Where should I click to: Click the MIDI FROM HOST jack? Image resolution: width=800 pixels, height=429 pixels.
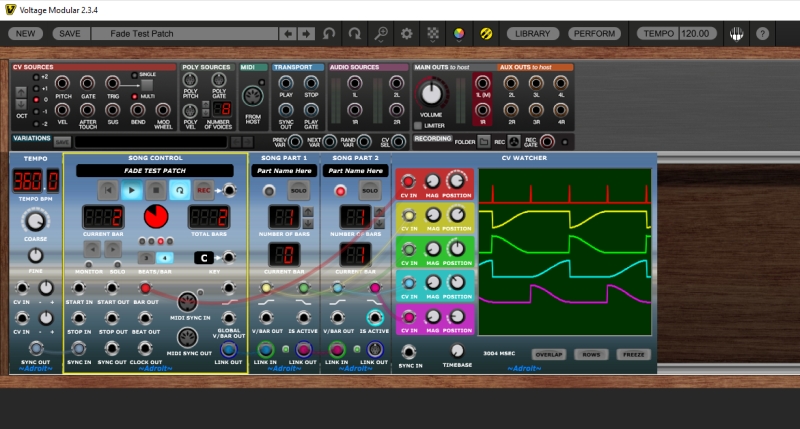[253, 96]
